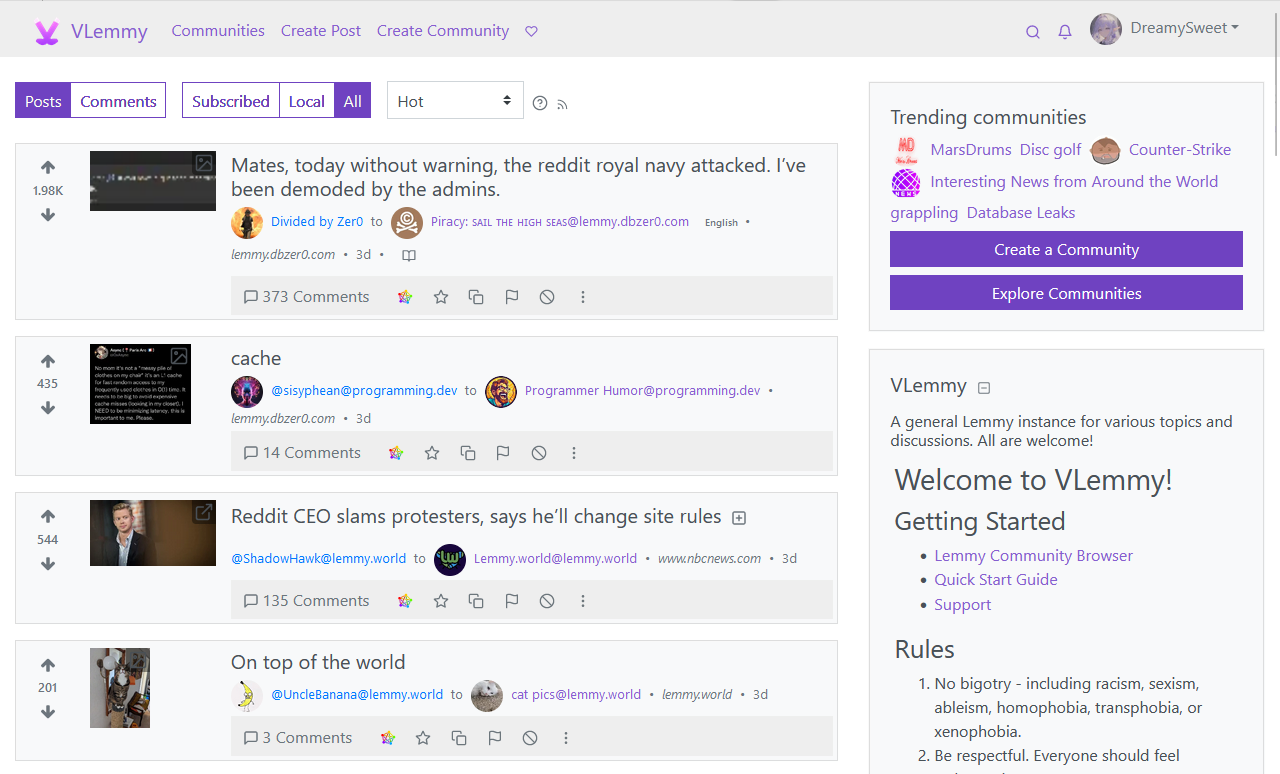This screenshot has width=1280, height=774.
Task: Click the 'Create a Community' button
Action: pos(1066,249)
